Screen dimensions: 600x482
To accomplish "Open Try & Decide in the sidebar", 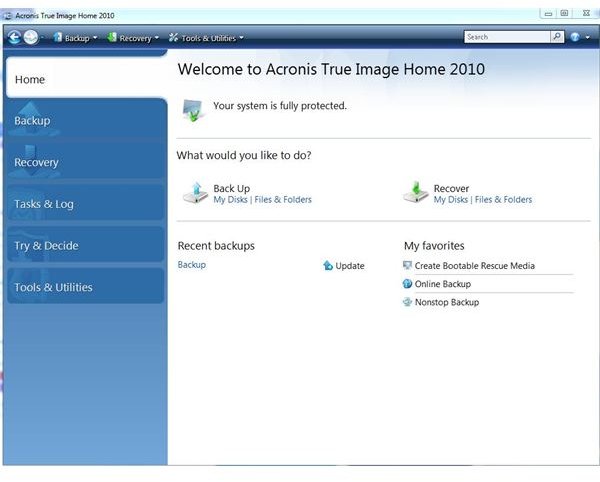I will click(86, 245).
